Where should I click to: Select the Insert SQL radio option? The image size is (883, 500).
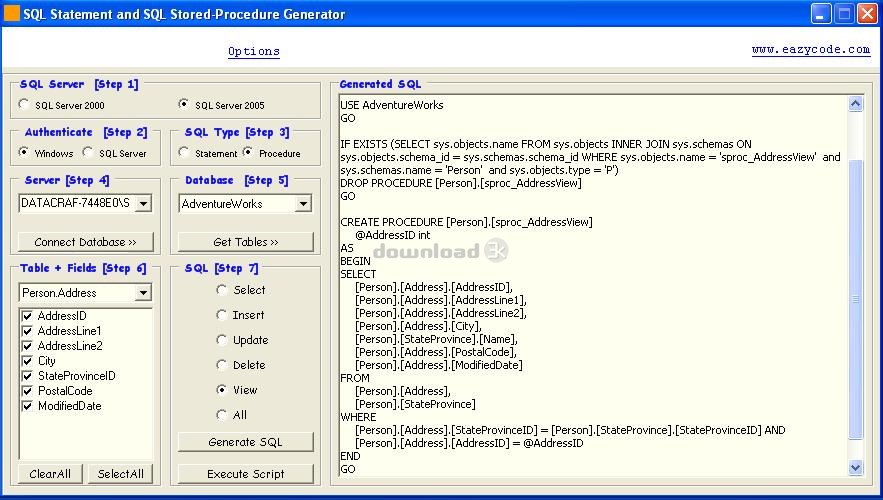click(222, 315)
